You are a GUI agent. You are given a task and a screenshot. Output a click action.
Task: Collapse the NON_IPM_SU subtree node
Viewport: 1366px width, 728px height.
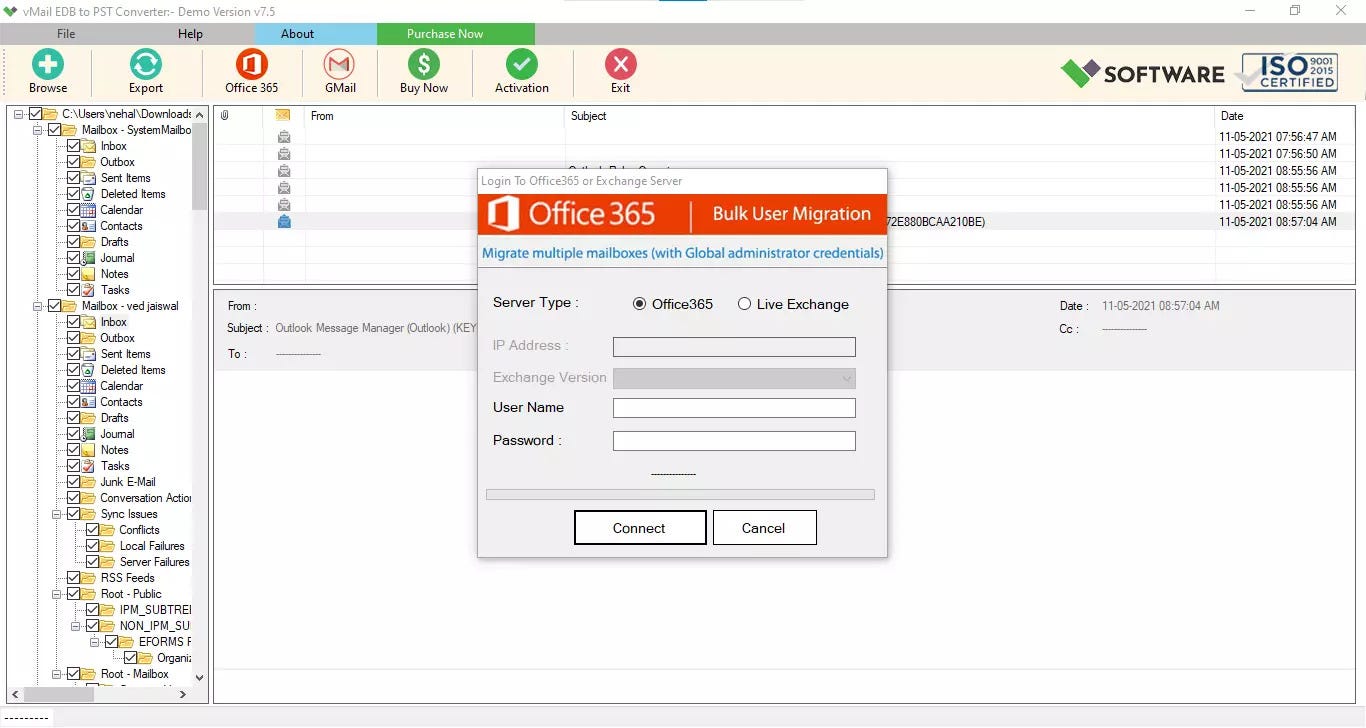click(x=76, y=626)
